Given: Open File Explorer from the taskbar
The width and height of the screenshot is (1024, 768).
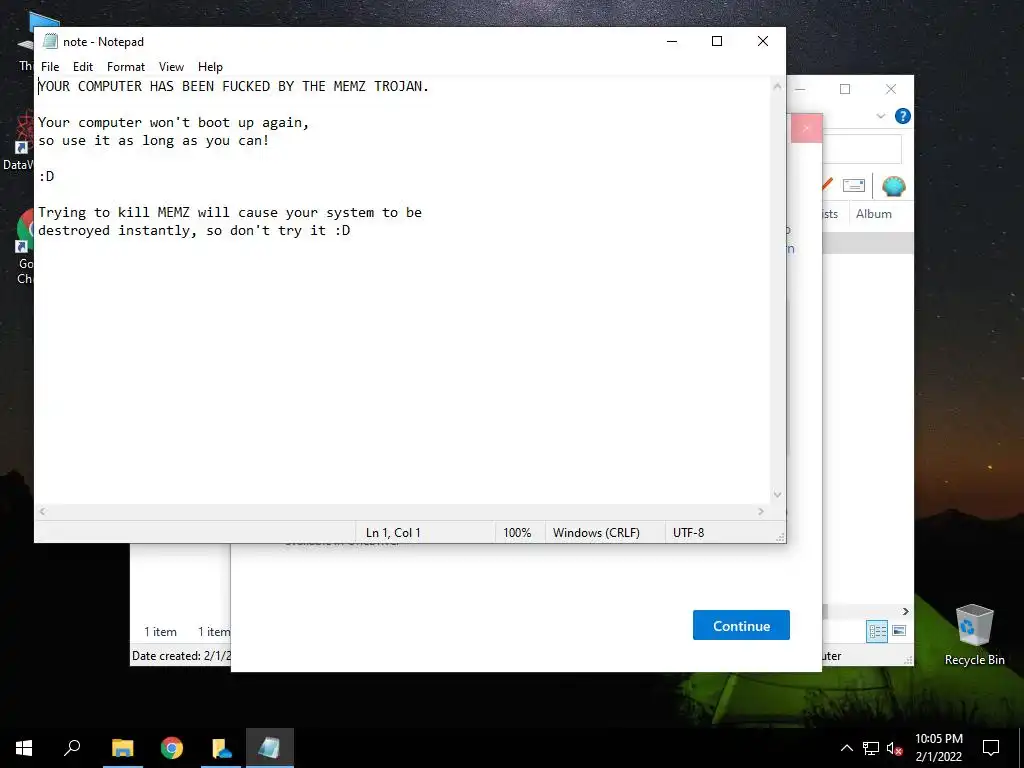Looking at the screenshot, I should tap(122, 748).
